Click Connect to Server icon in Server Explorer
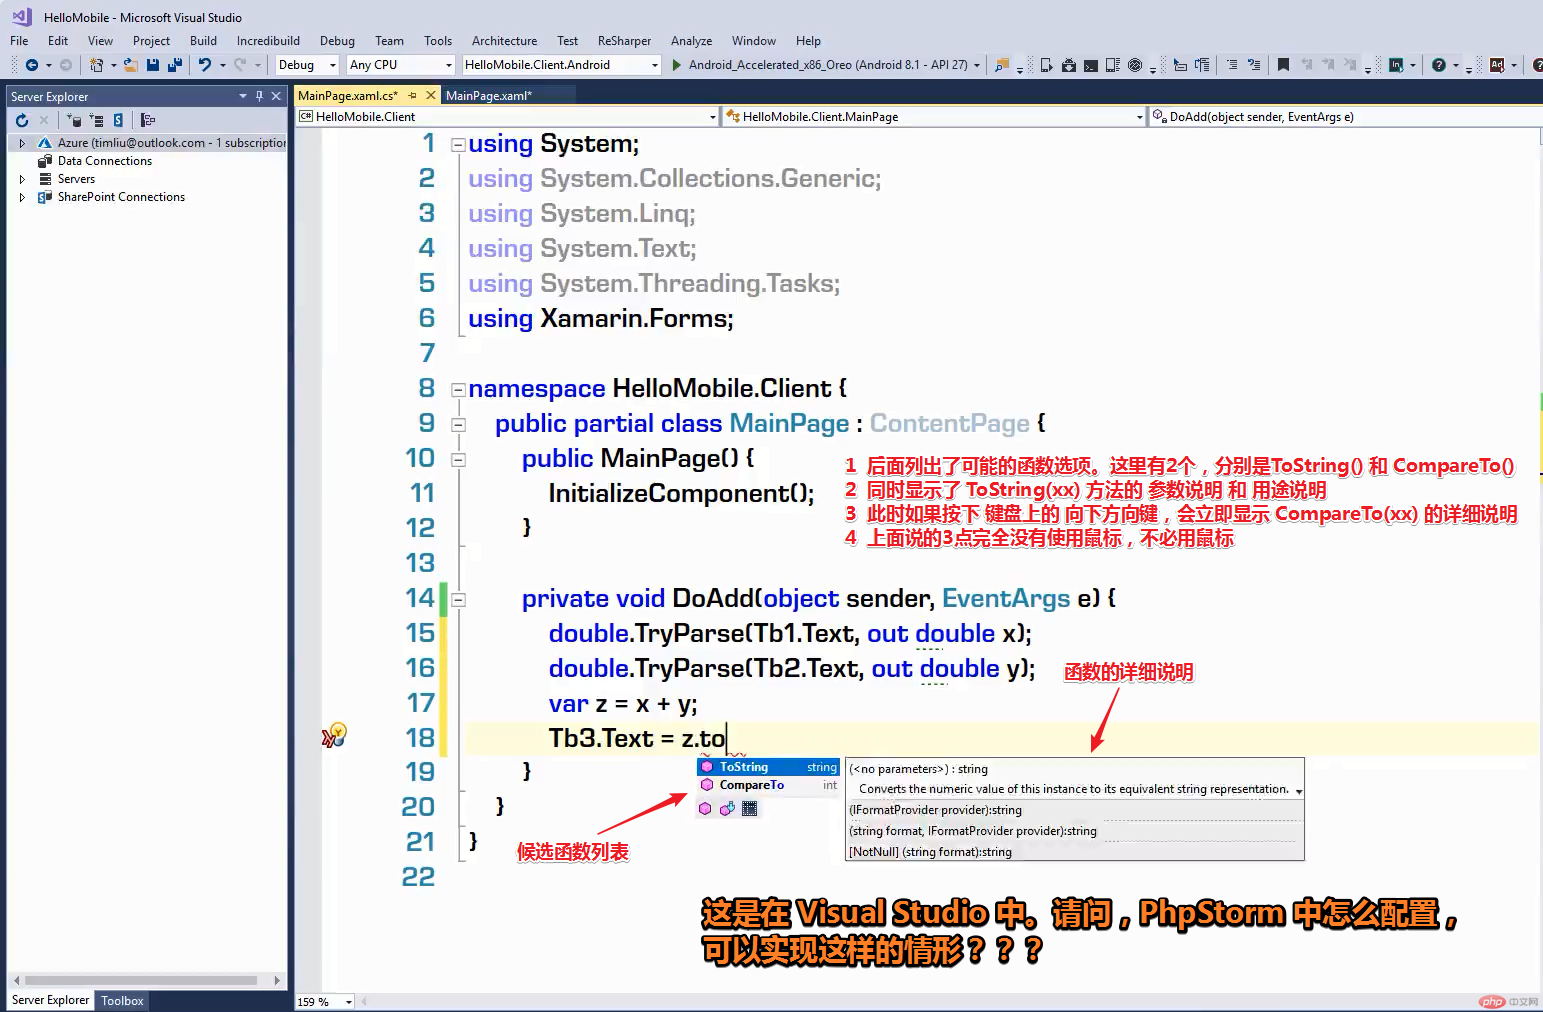 (96, 120)
